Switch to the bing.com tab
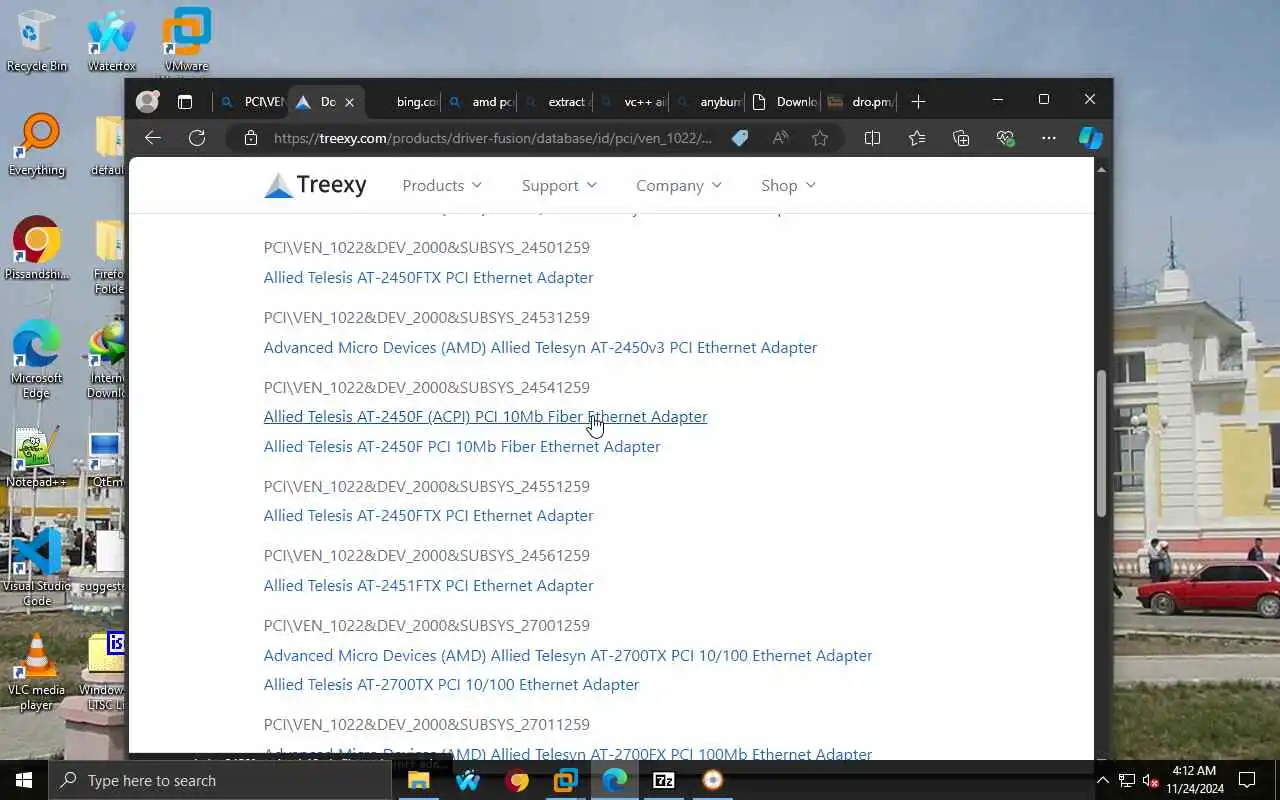The image size is (1280, 800). pos(405,102)
